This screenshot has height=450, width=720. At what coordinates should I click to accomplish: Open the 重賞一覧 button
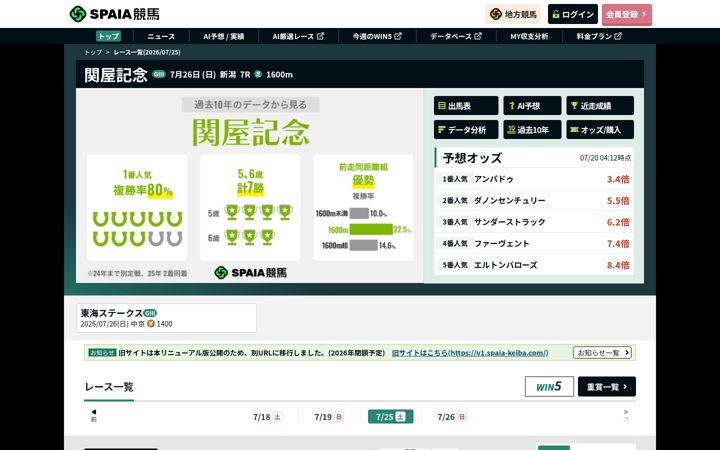(x=607, y=387)
